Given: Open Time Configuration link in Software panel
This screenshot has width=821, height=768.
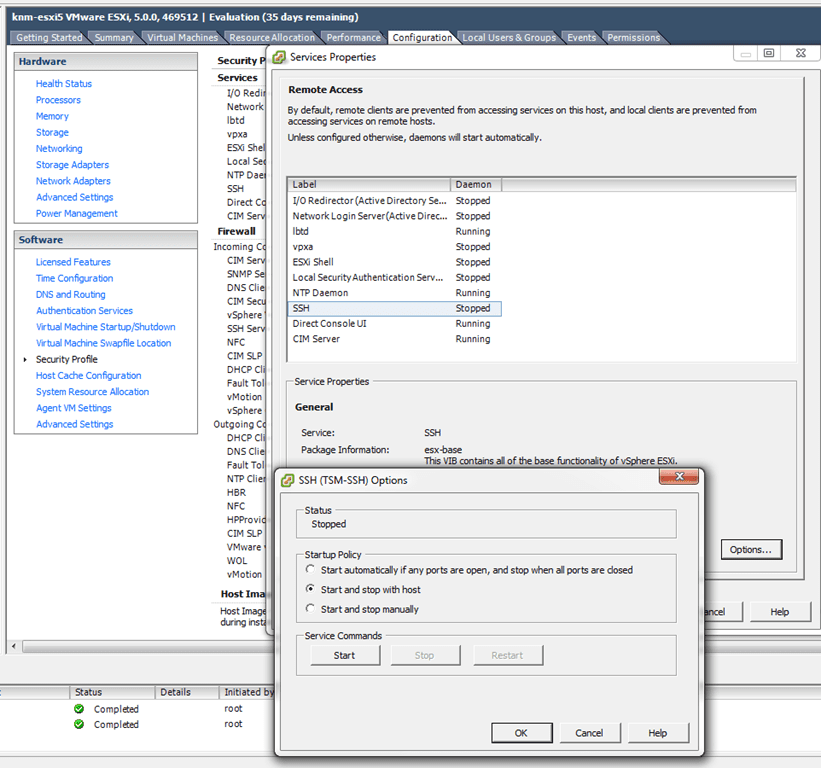Looking at the screenshot, I should [74, 278].
